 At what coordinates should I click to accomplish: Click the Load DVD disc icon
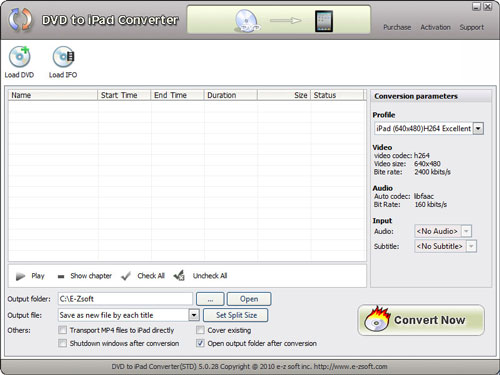(19, 57)
